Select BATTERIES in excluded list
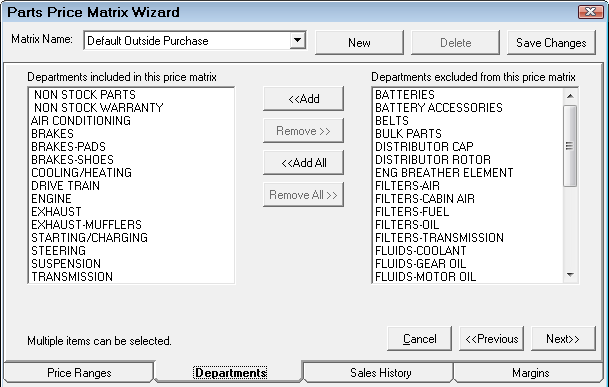Image resolution: width=609 pixels, height=387 pixels. pyautogui.click(x=468, y=95)
